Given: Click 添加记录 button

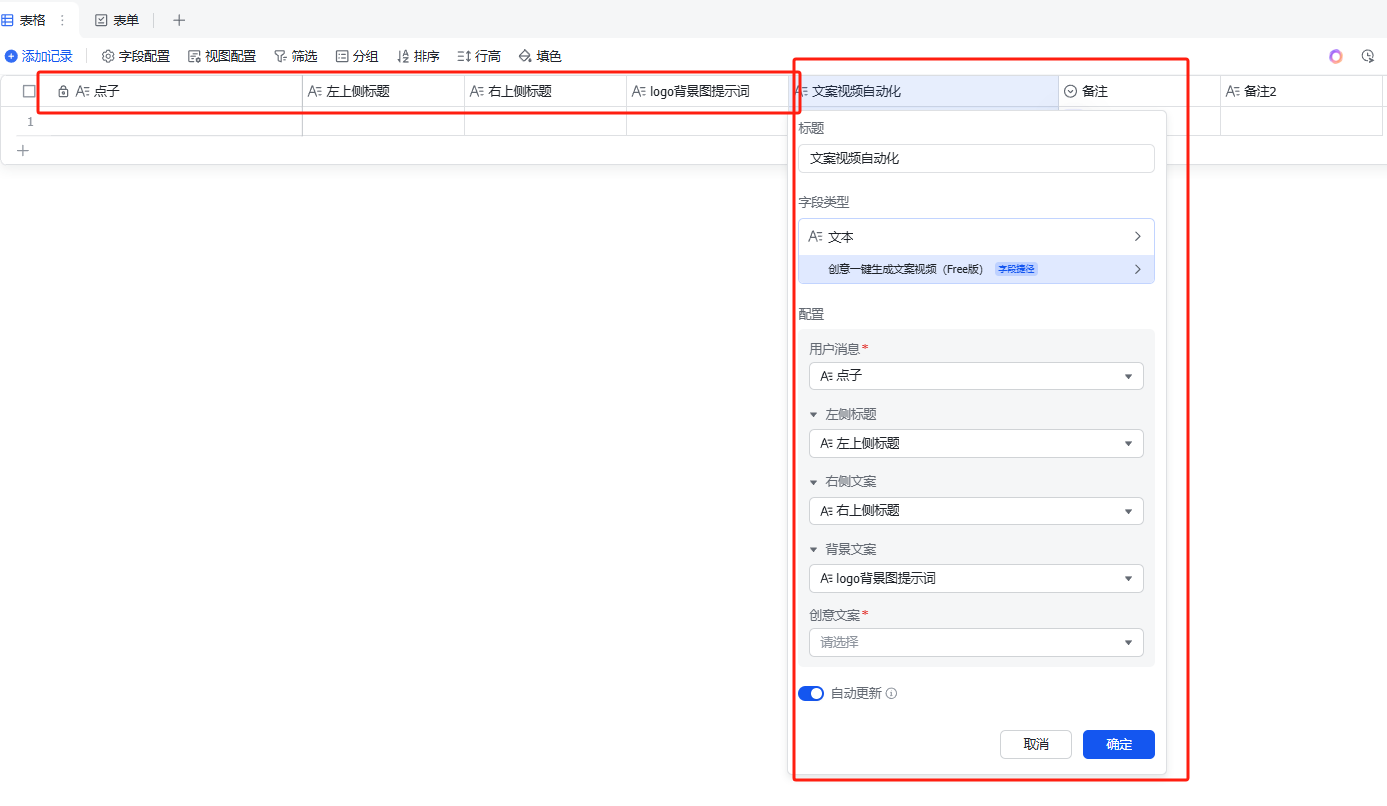Looking at the screenshot, I should pos(39,56).
